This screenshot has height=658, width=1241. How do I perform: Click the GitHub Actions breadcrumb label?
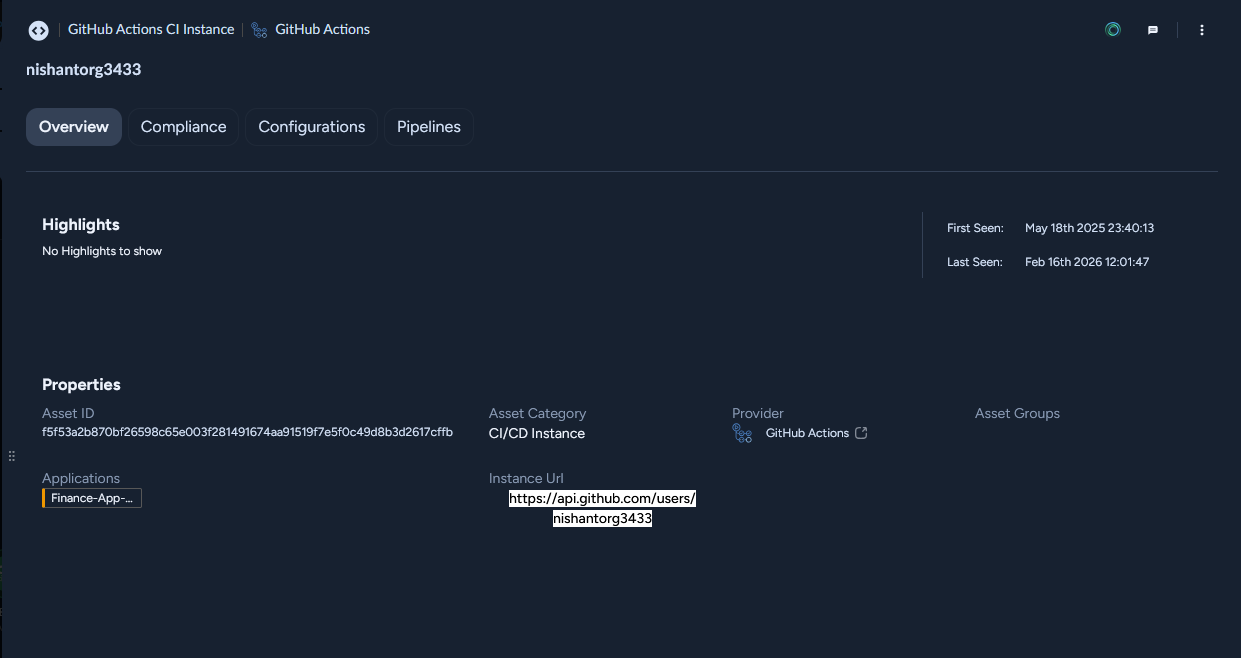322,30
